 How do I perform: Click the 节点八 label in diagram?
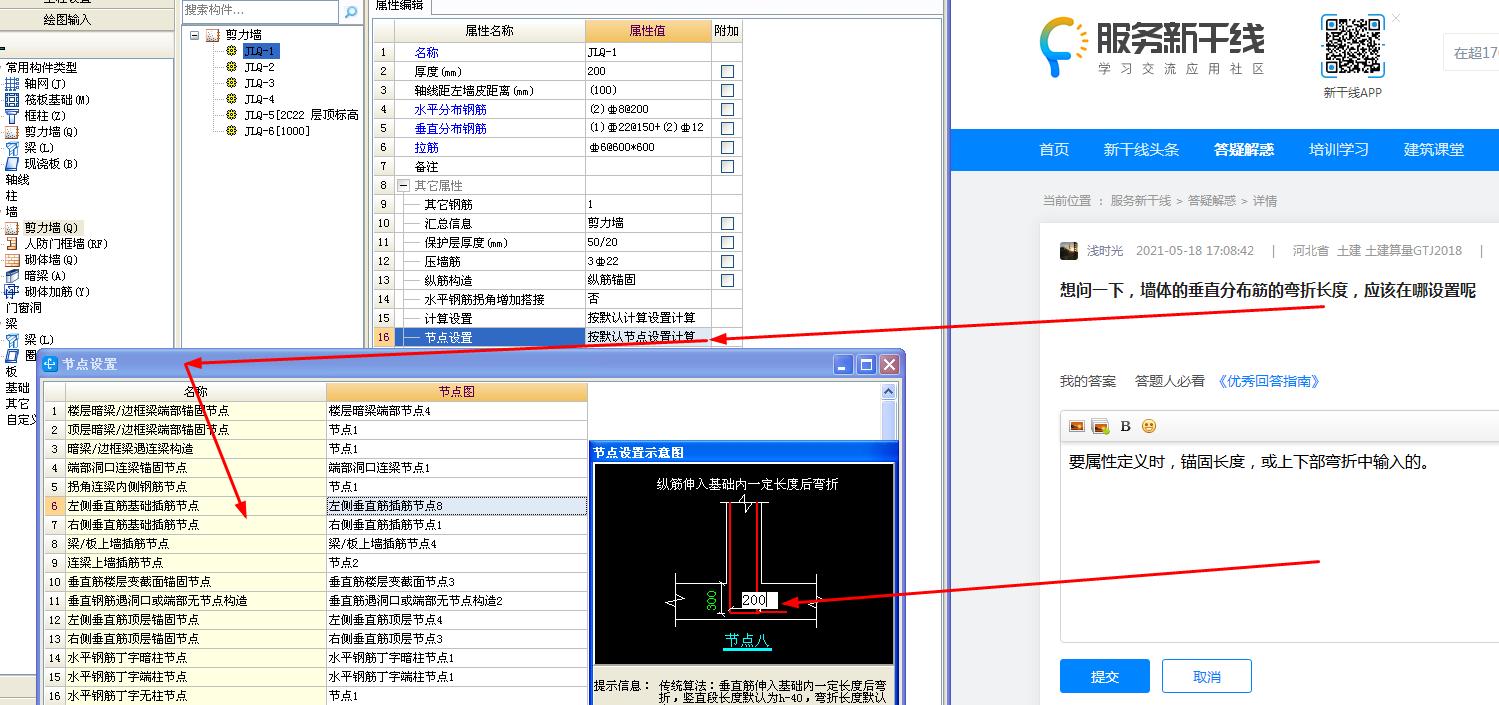tap(747, 641)
